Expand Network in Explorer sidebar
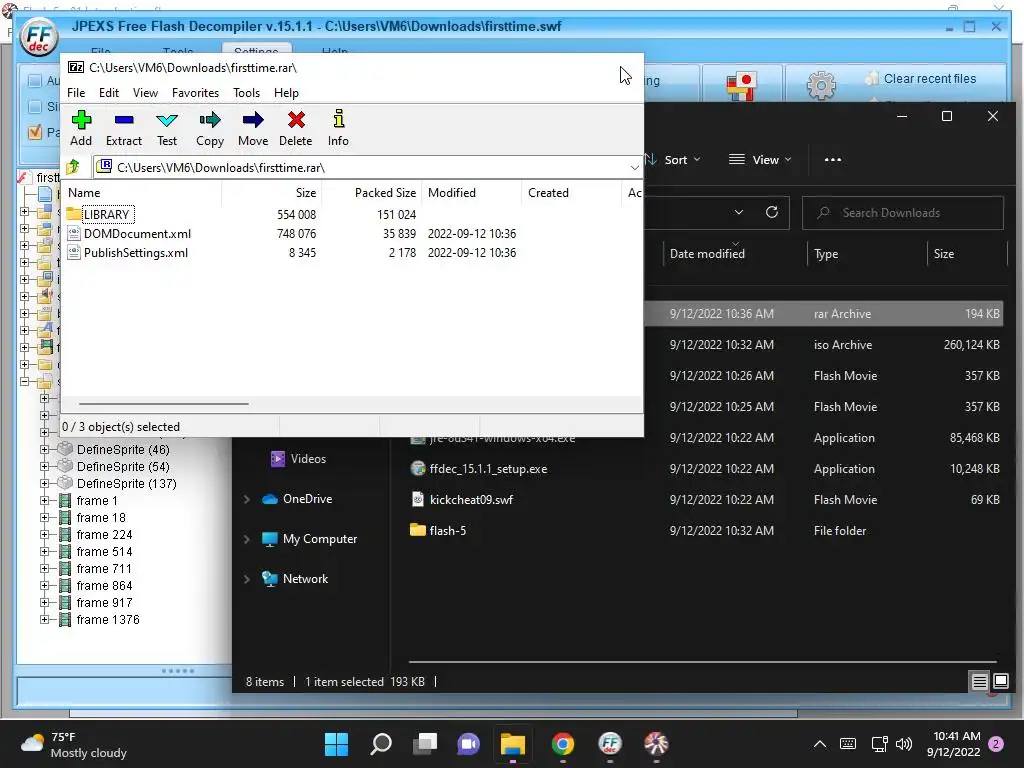The height and width of the screenshot is (768, 1024). click(x=247, y=579)
